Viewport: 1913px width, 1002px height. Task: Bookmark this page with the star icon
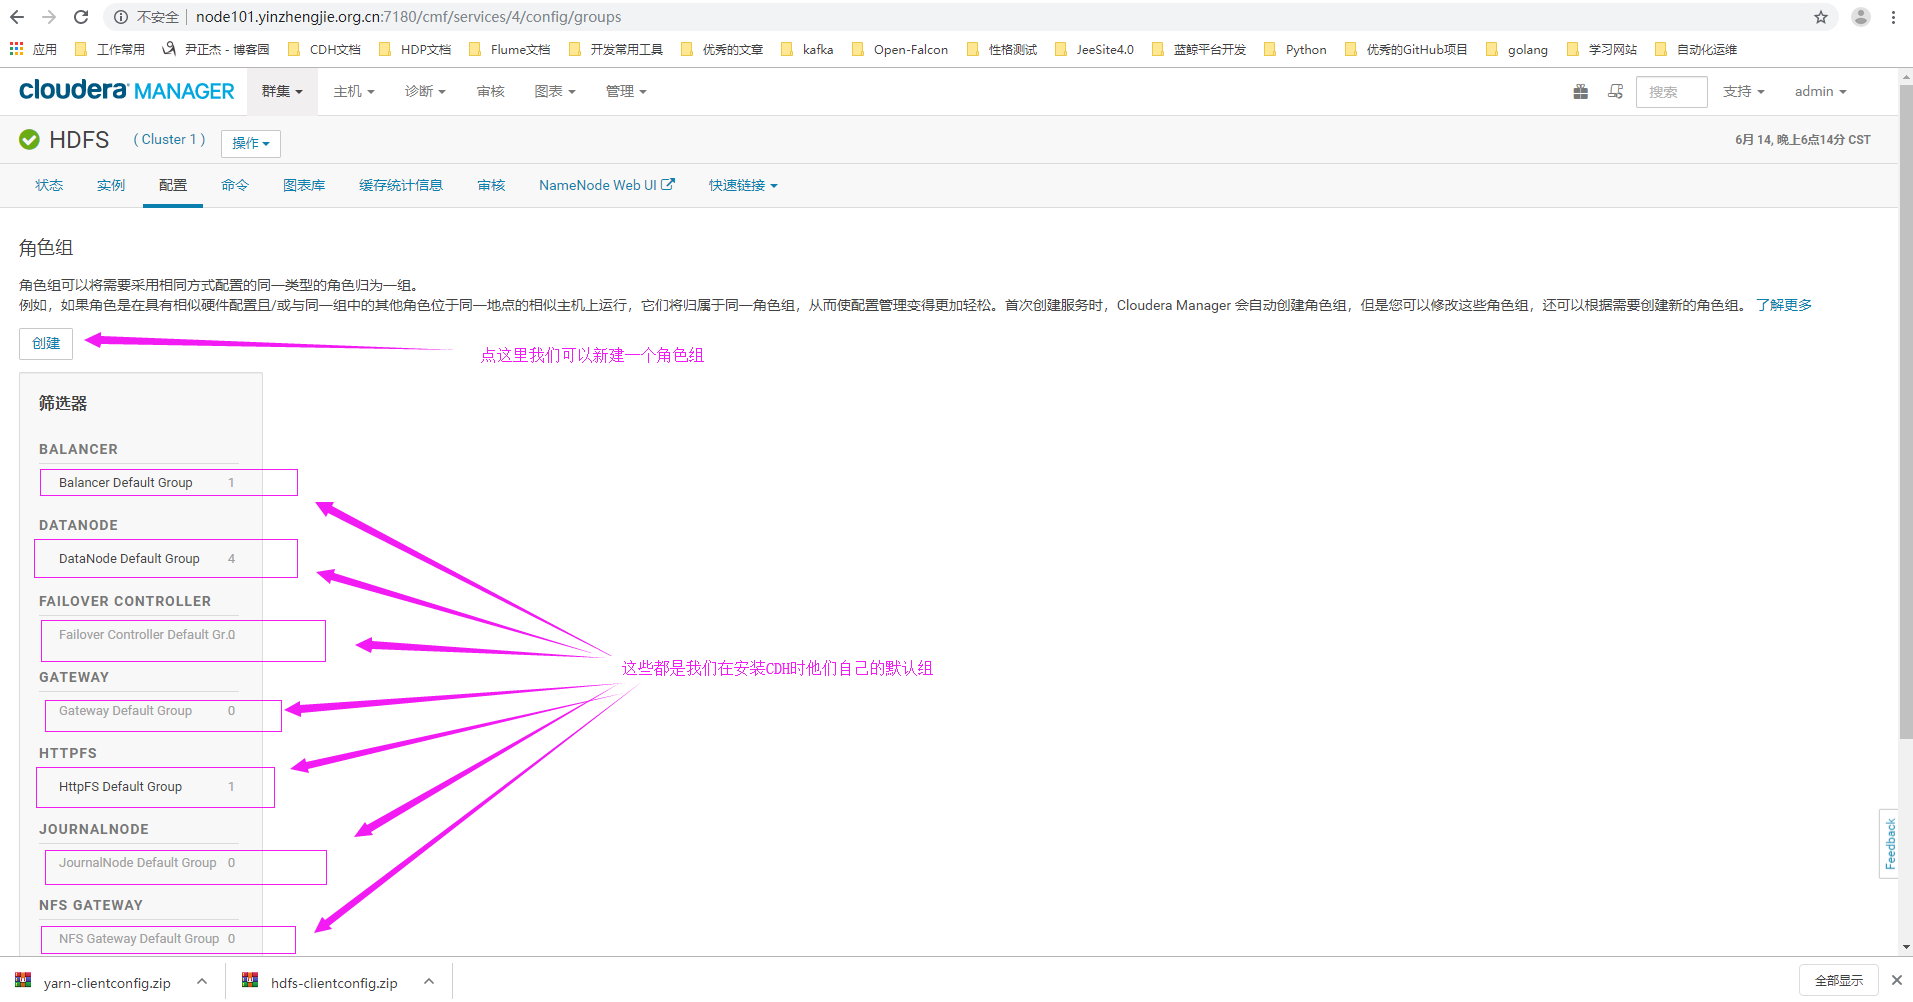(x=1821, y=17)
